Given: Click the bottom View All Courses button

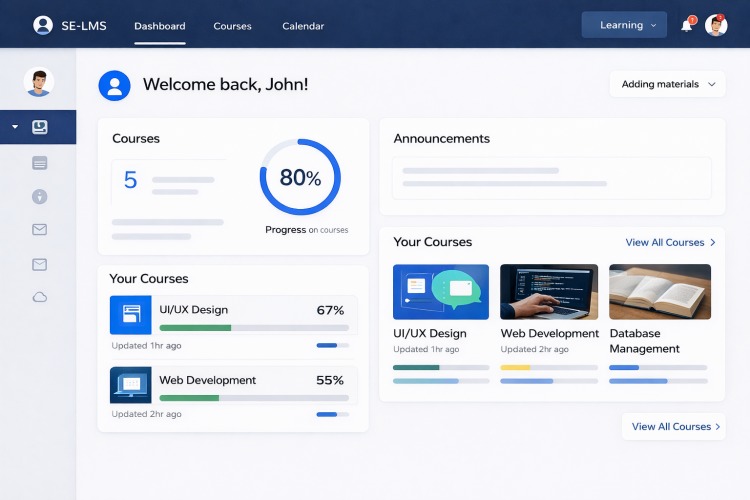Looking at the screenshot, I should (674, 426).
